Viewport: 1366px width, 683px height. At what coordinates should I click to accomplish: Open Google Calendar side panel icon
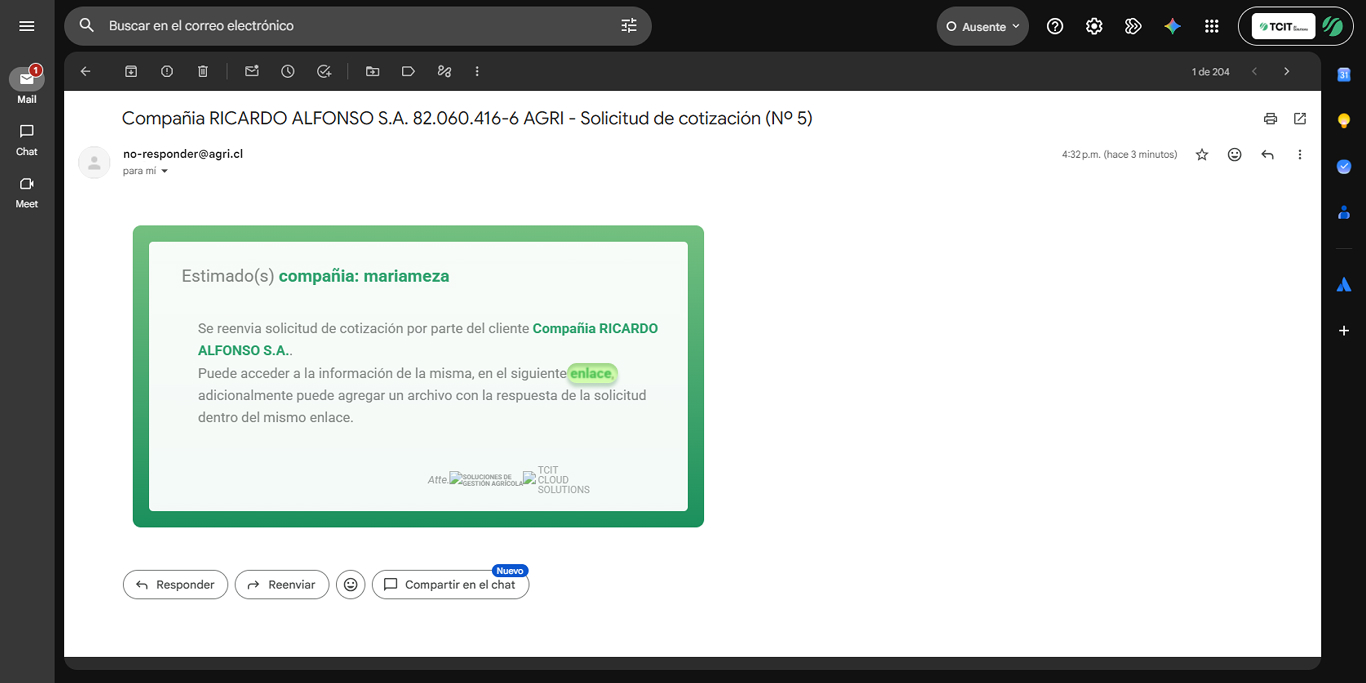point(1344,74)
